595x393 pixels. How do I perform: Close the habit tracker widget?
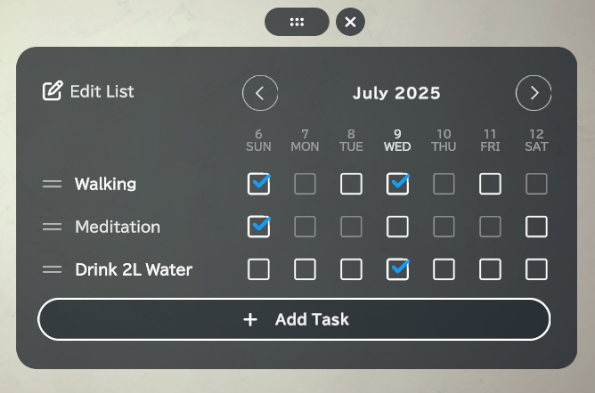[x=350, y=22]
